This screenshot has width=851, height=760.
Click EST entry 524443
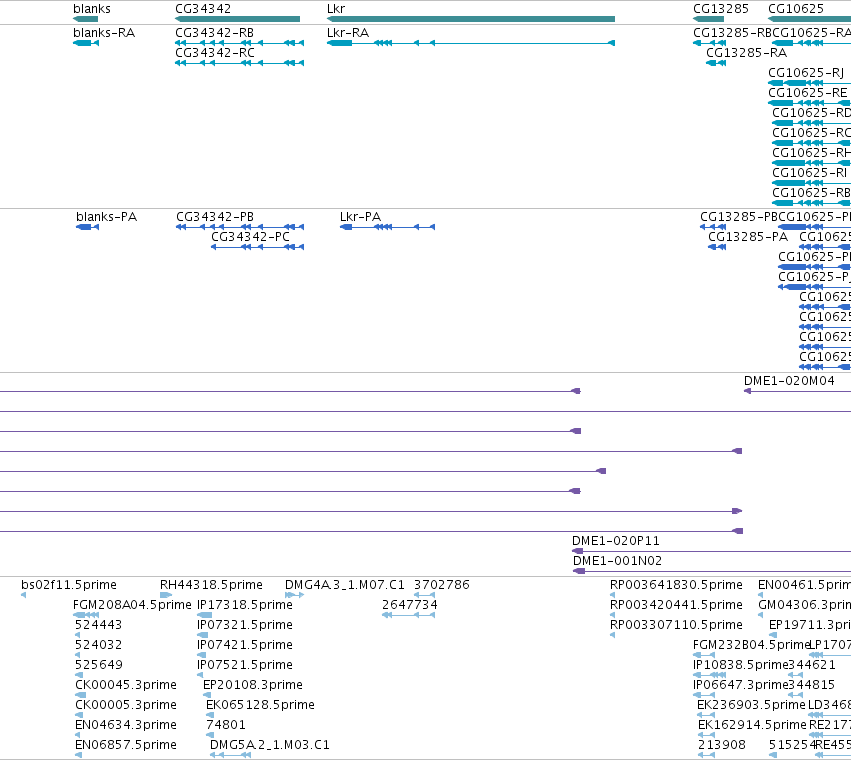click(x=98, y=625)
